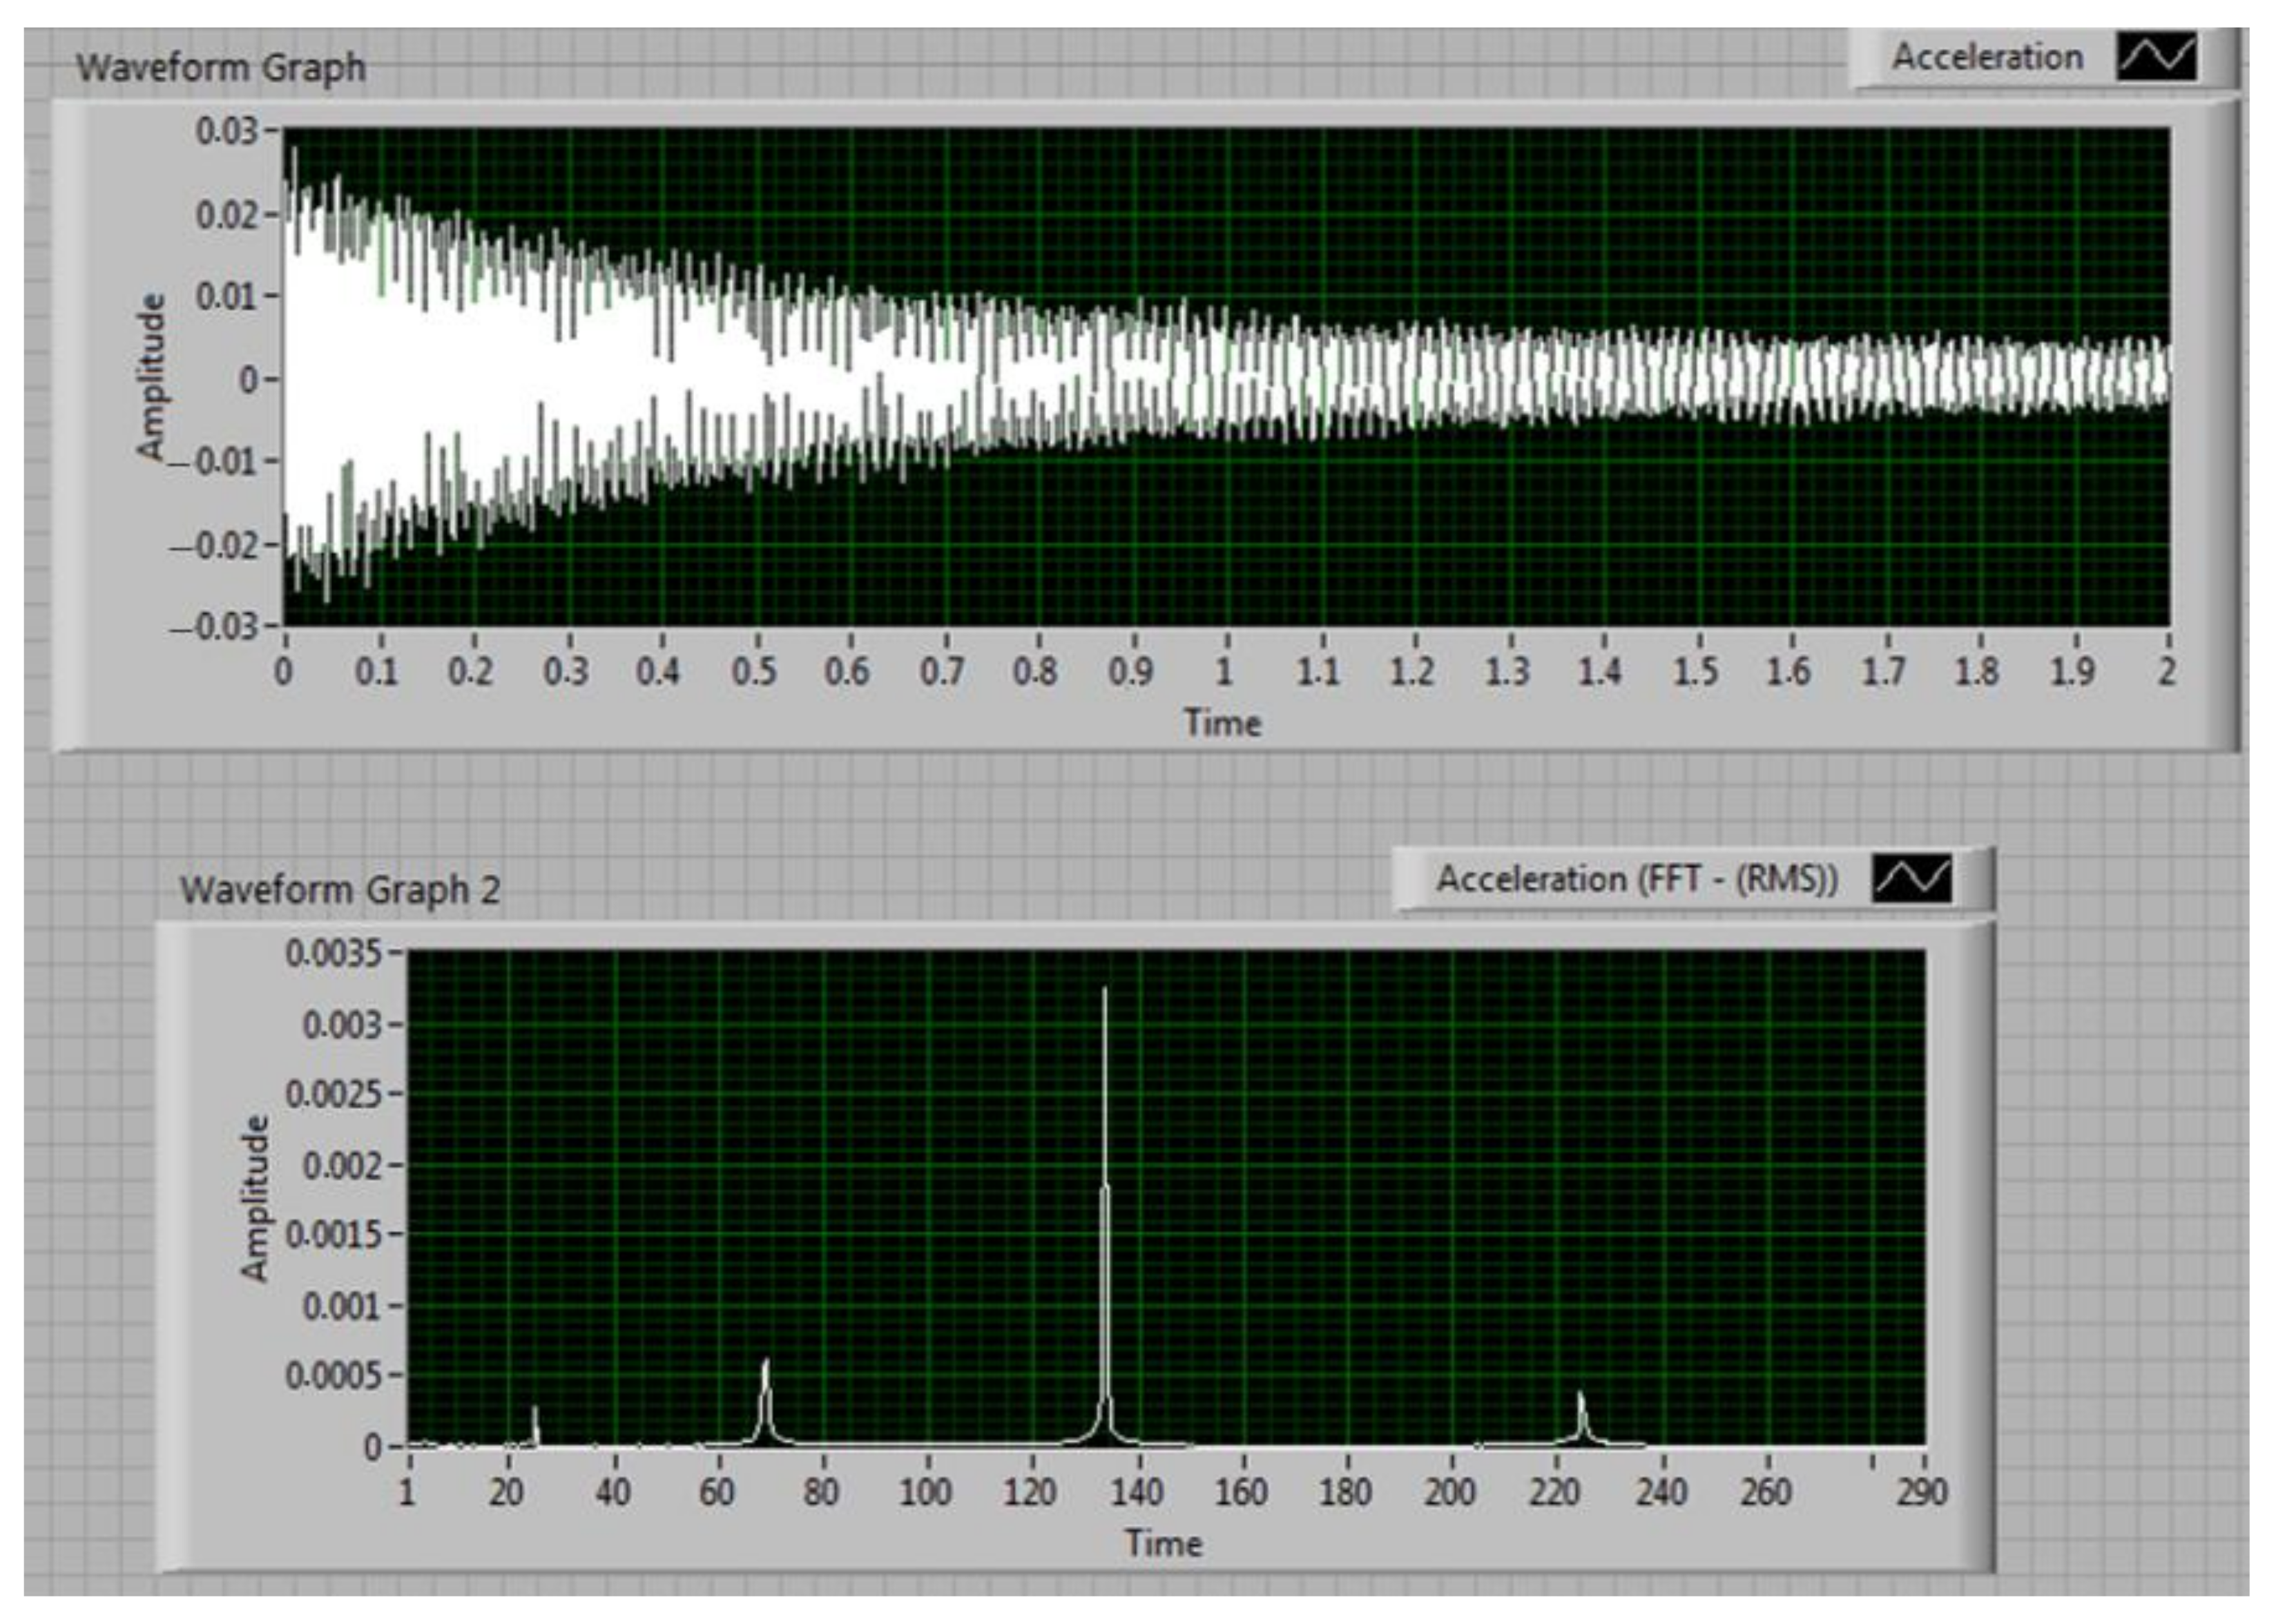The width and height of the screenshot is (2276, 1624).
Task: Click the FFT RMS plot legend icon
Action: point(1911,880)
